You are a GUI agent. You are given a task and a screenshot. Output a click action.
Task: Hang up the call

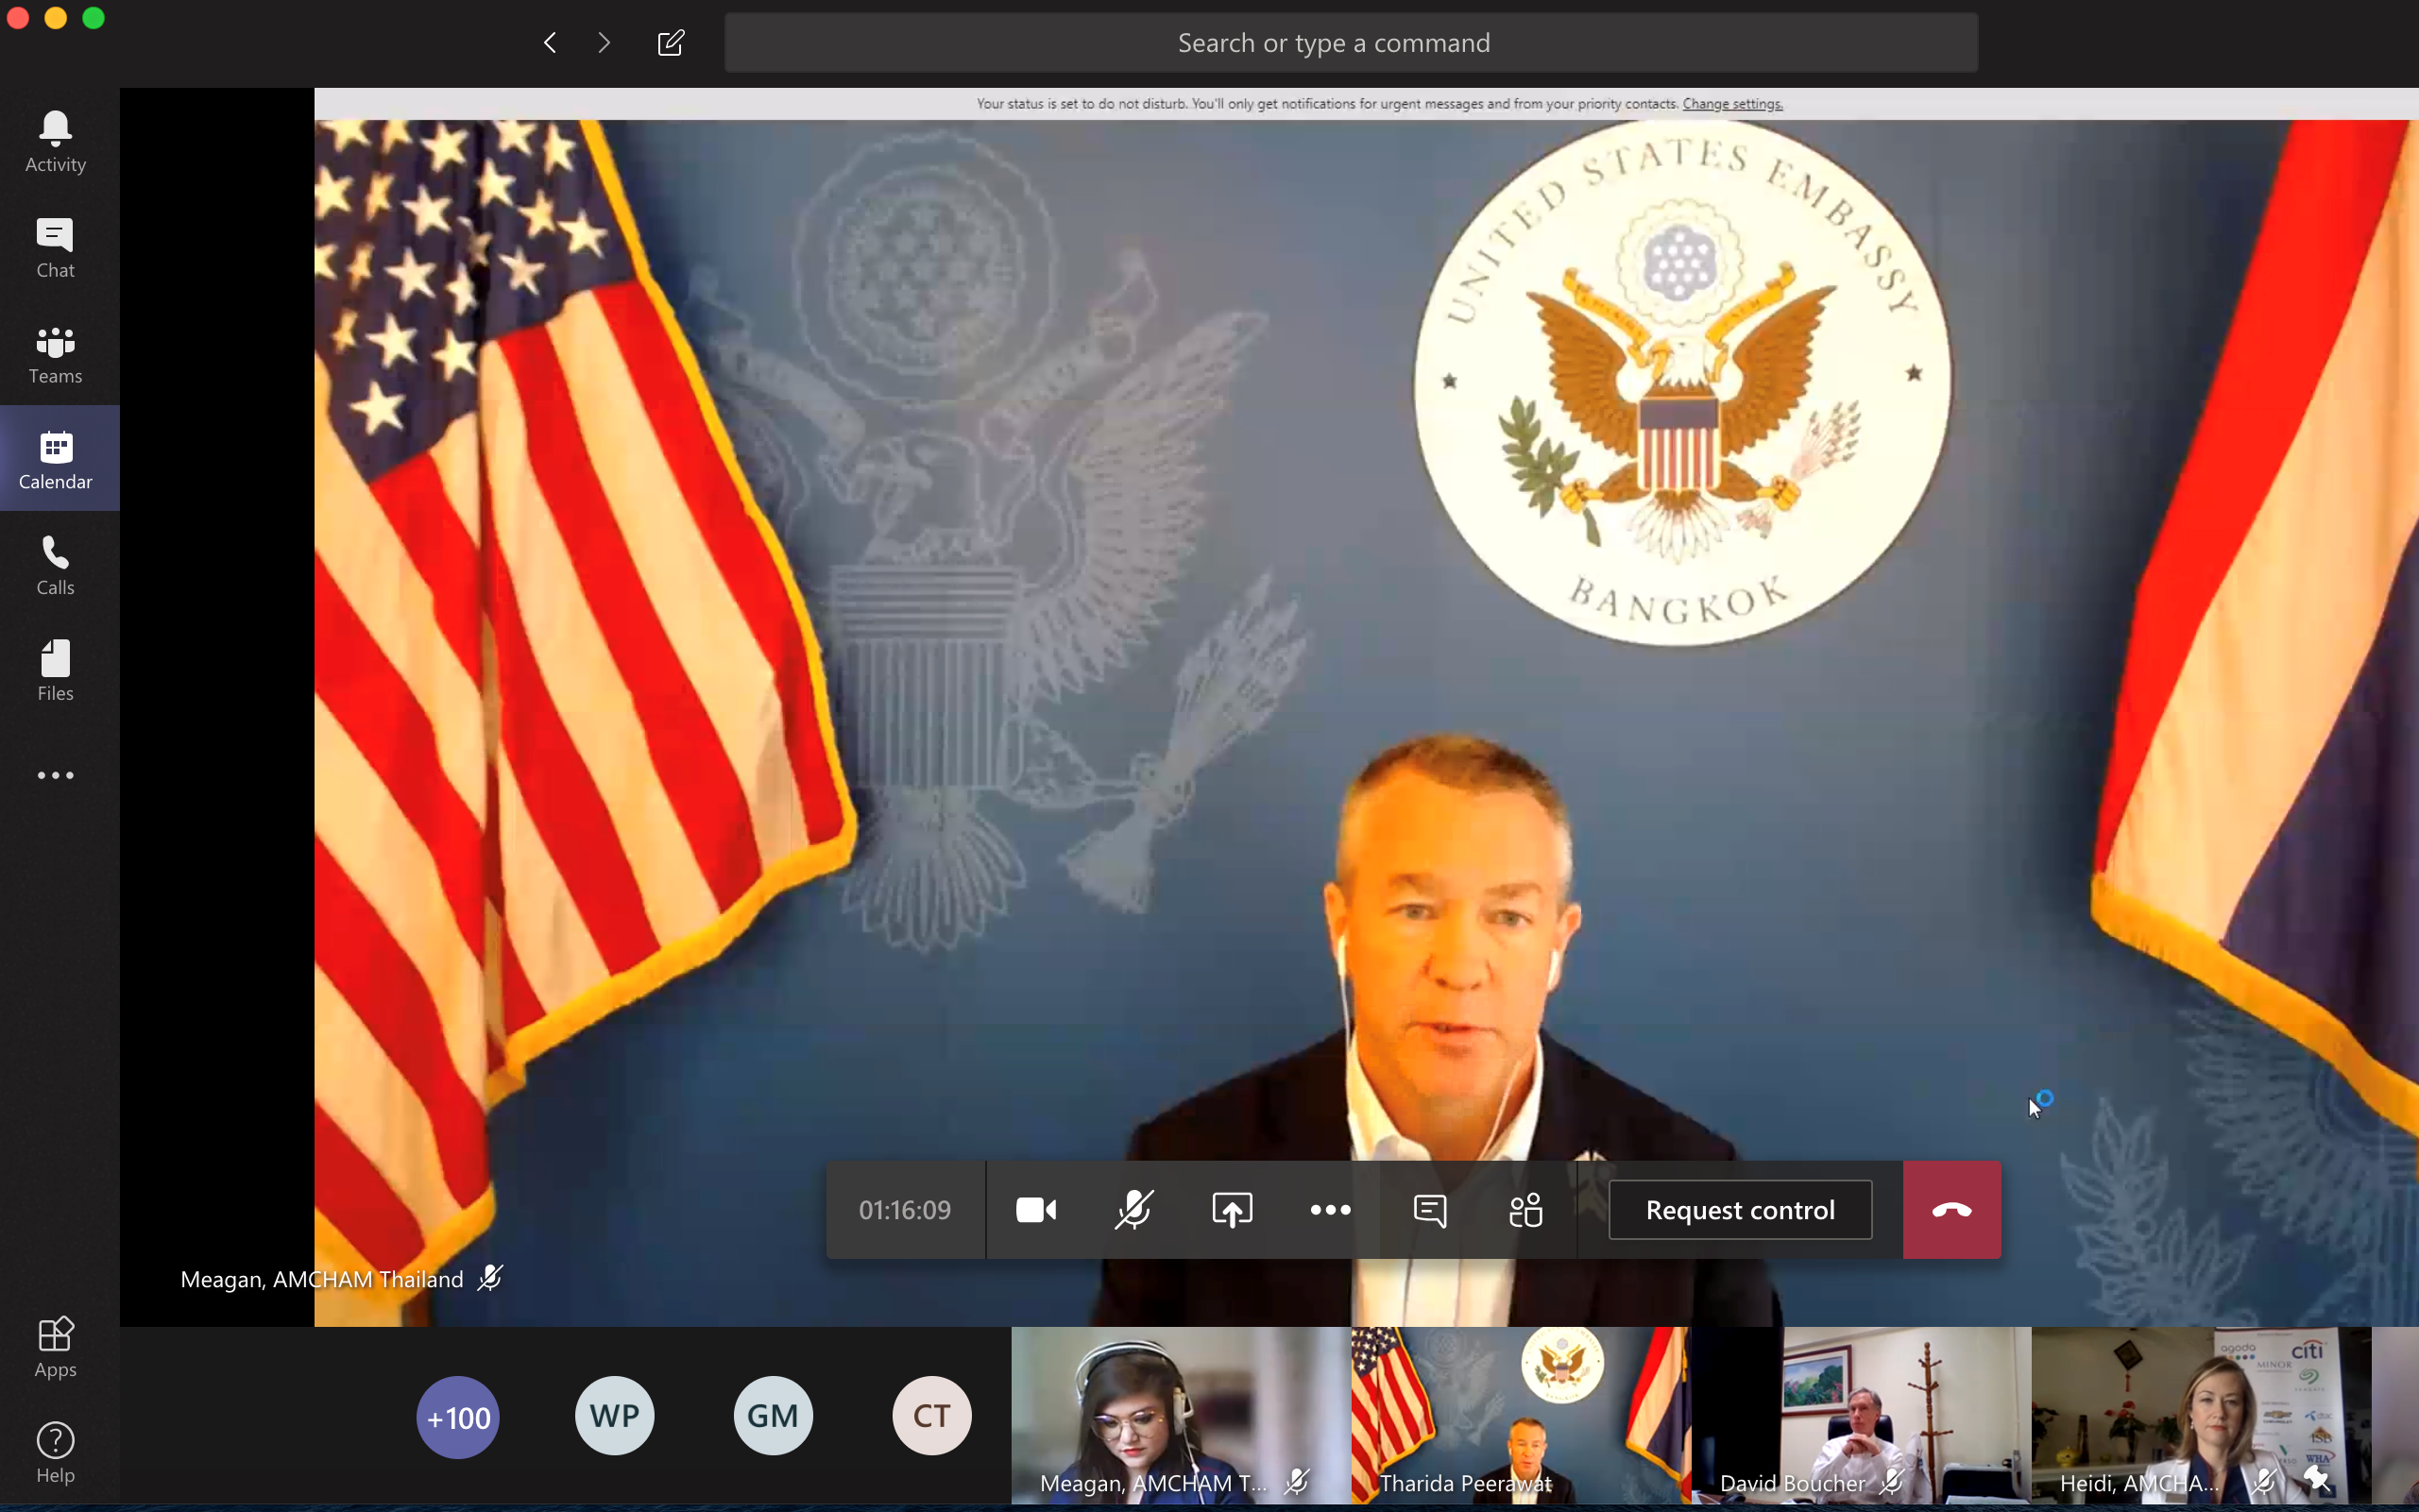[x=1952, y=1210]
